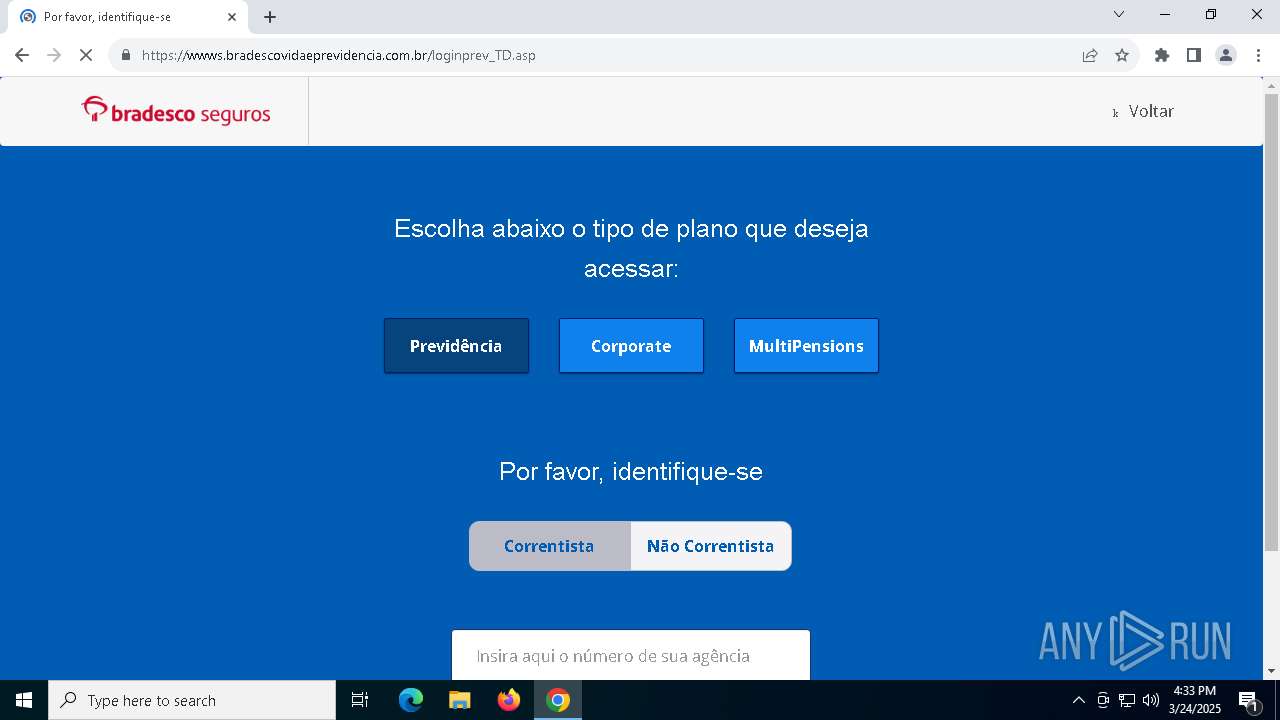Click the taskbar clock showing 4:33 PM

[x=1195, y=700]
